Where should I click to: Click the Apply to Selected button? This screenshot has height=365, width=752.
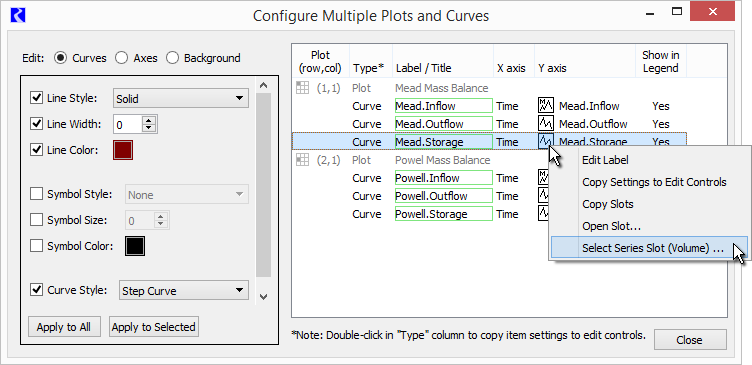tap(153, 327)
